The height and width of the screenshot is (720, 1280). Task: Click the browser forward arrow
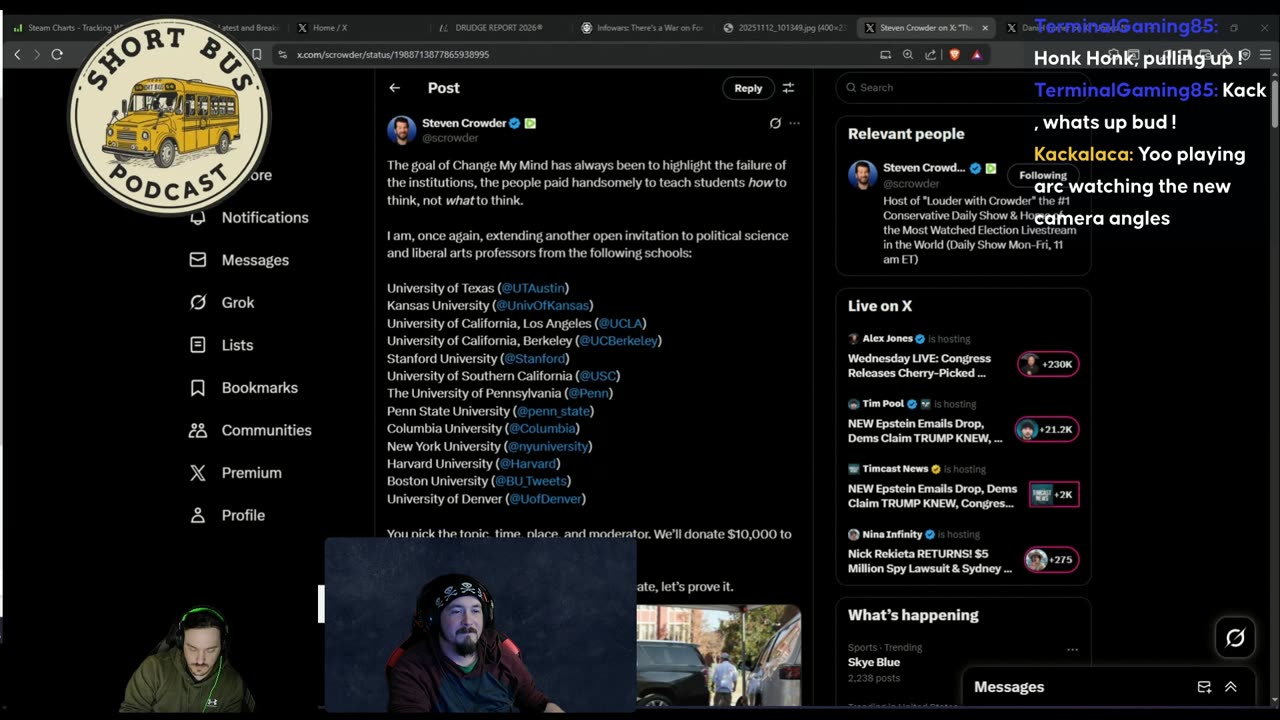[x=37, y=55]
